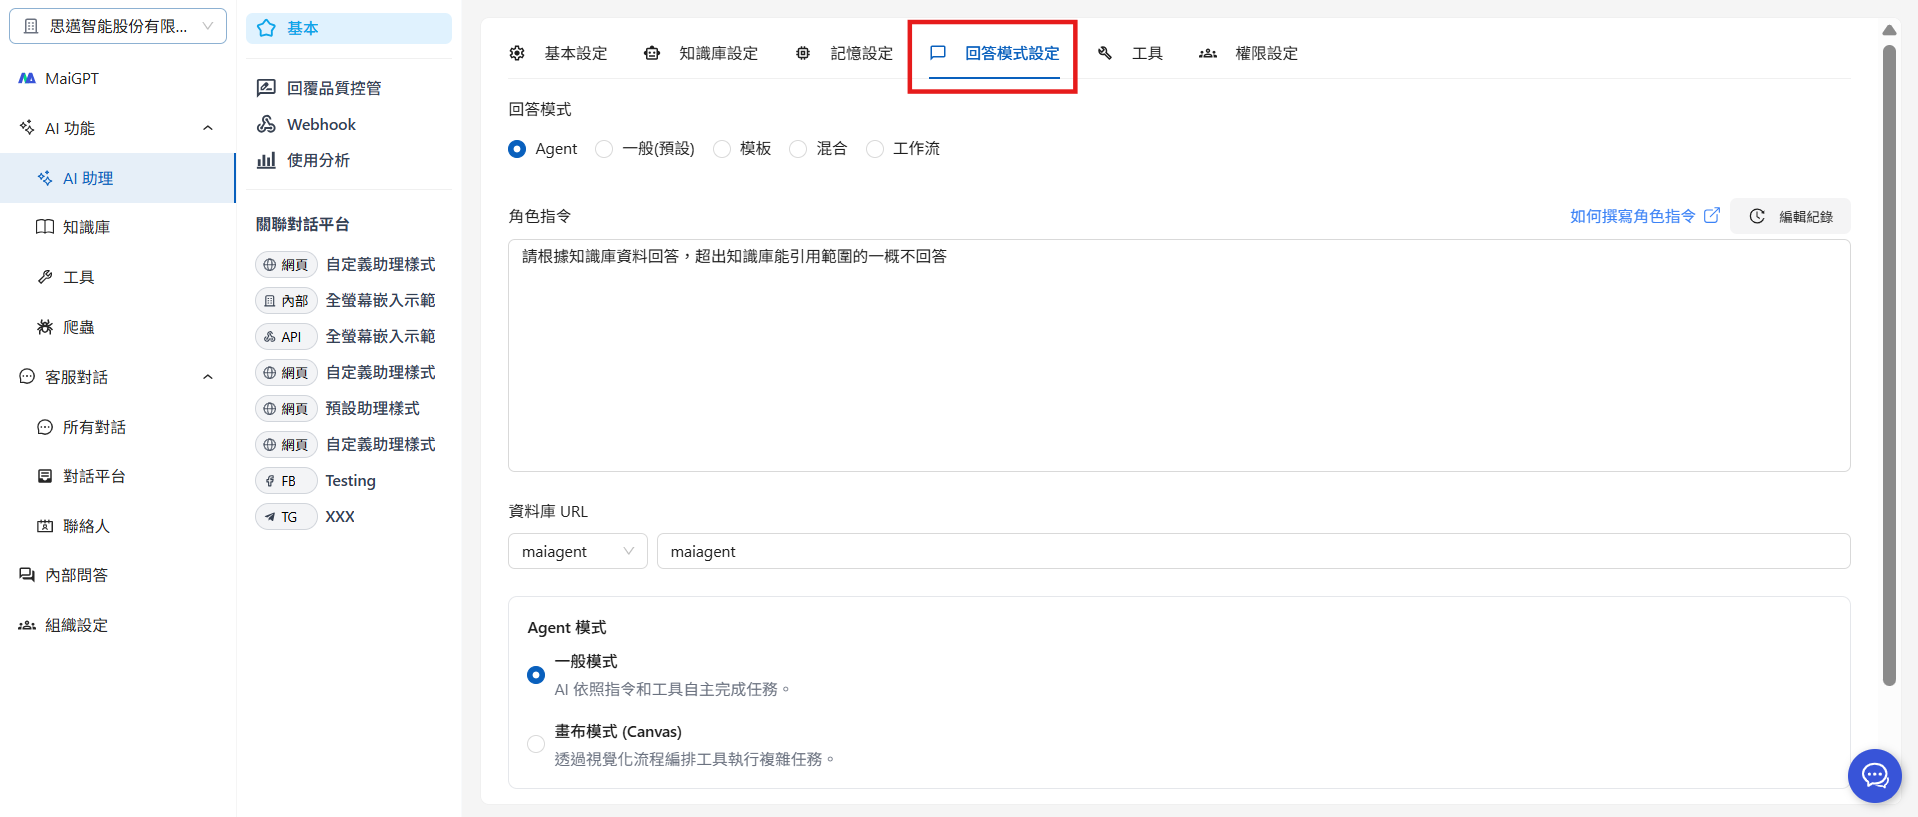Open the organization selector dropdown

(x=118, y=26)
